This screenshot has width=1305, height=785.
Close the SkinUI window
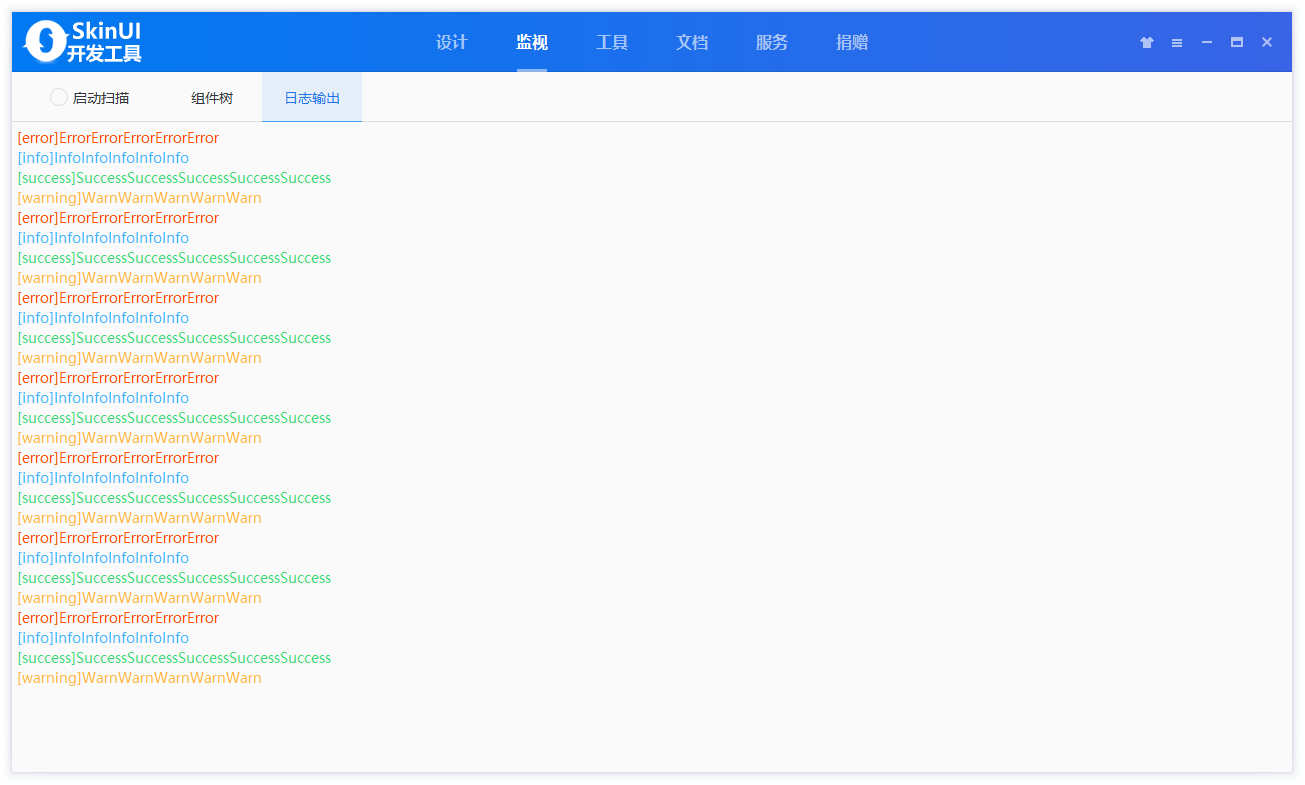[x=1267, y=42]
